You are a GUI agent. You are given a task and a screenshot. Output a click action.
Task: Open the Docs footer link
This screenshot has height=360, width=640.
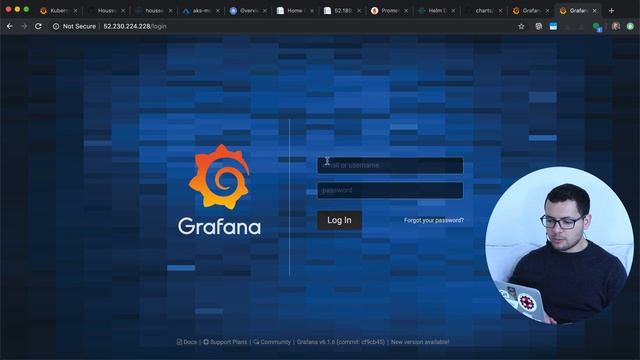(x=187, y=342)
